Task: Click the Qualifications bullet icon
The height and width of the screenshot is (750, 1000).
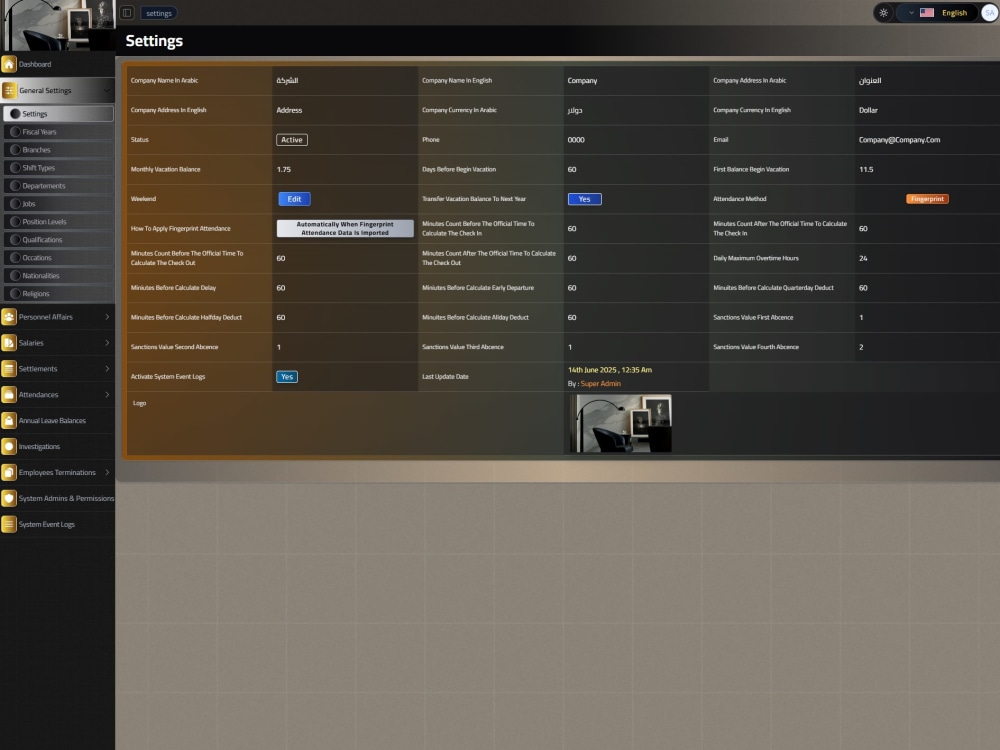Action: [15, 240]
